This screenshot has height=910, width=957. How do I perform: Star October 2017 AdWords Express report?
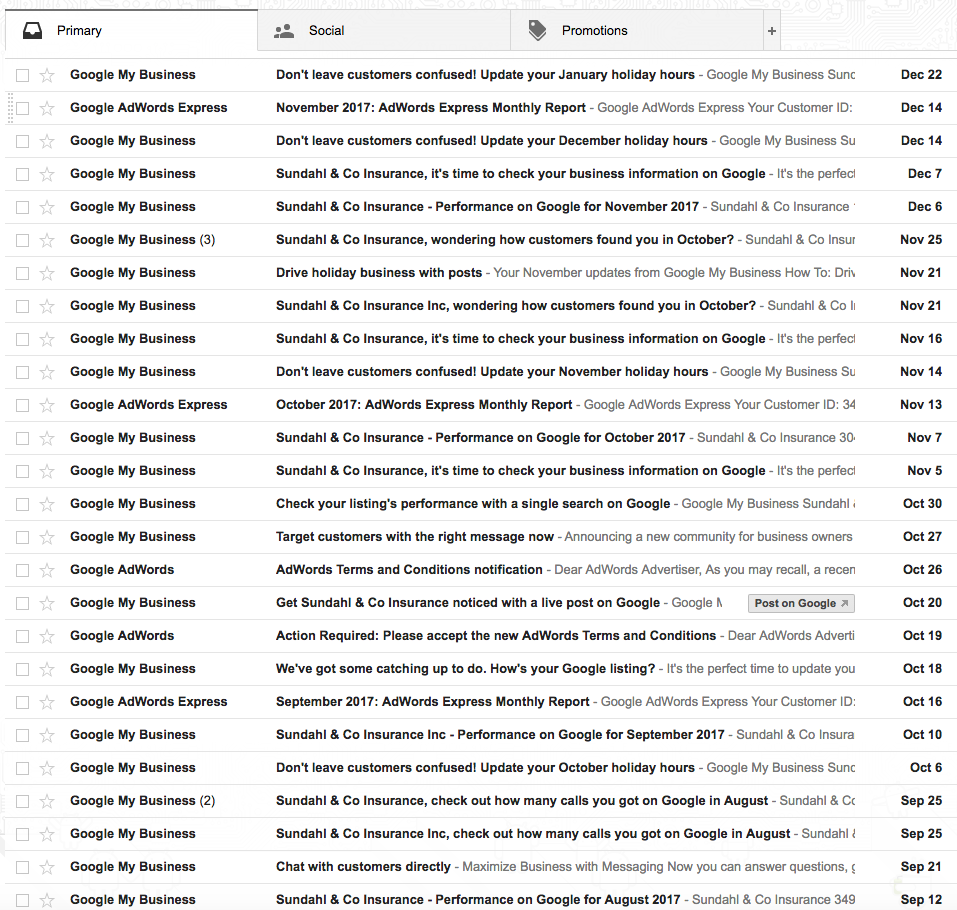coord(47,405)
